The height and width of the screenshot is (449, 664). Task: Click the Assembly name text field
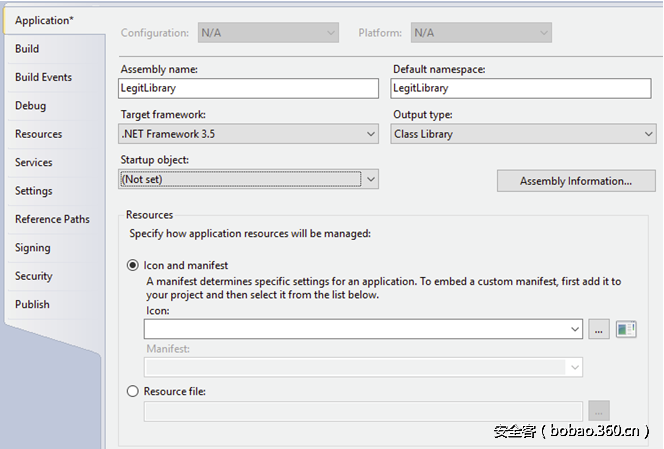click(248, 88)
